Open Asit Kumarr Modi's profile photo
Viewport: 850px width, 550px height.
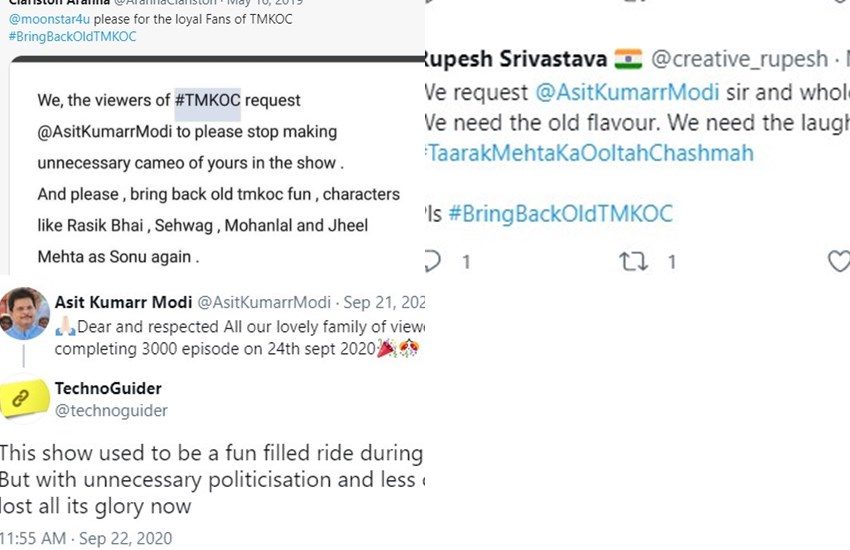point(26,313)
